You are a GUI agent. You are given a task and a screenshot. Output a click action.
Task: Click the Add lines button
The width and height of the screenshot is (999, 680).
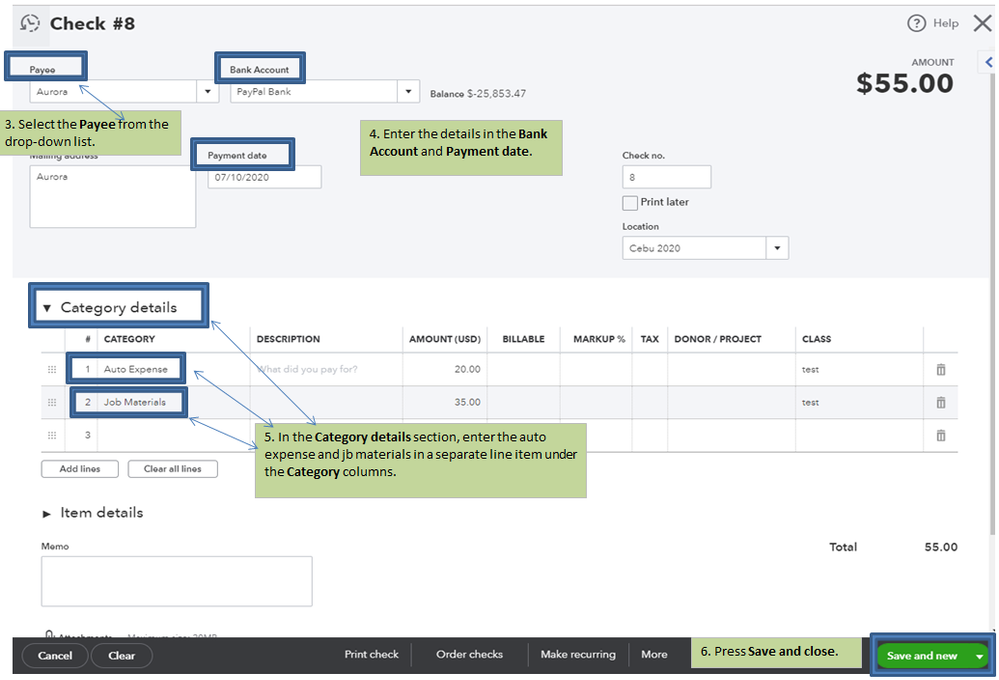[79, 469]
